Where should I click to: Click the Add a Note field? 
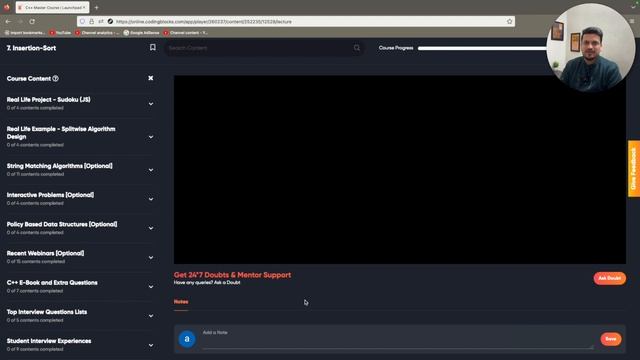tap(397, 340)
